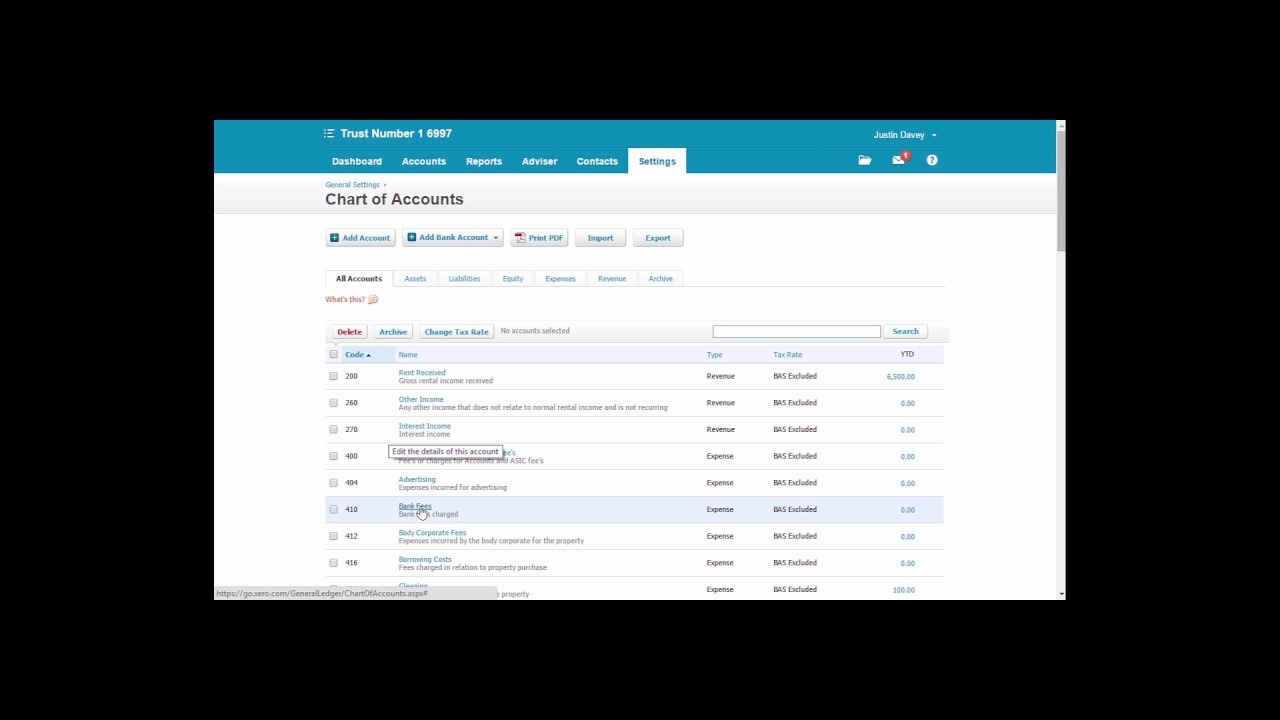Click the What's this speech bubble icon
The height and width of the screenshot is (720, 1280).
click(x=373, y=299)
